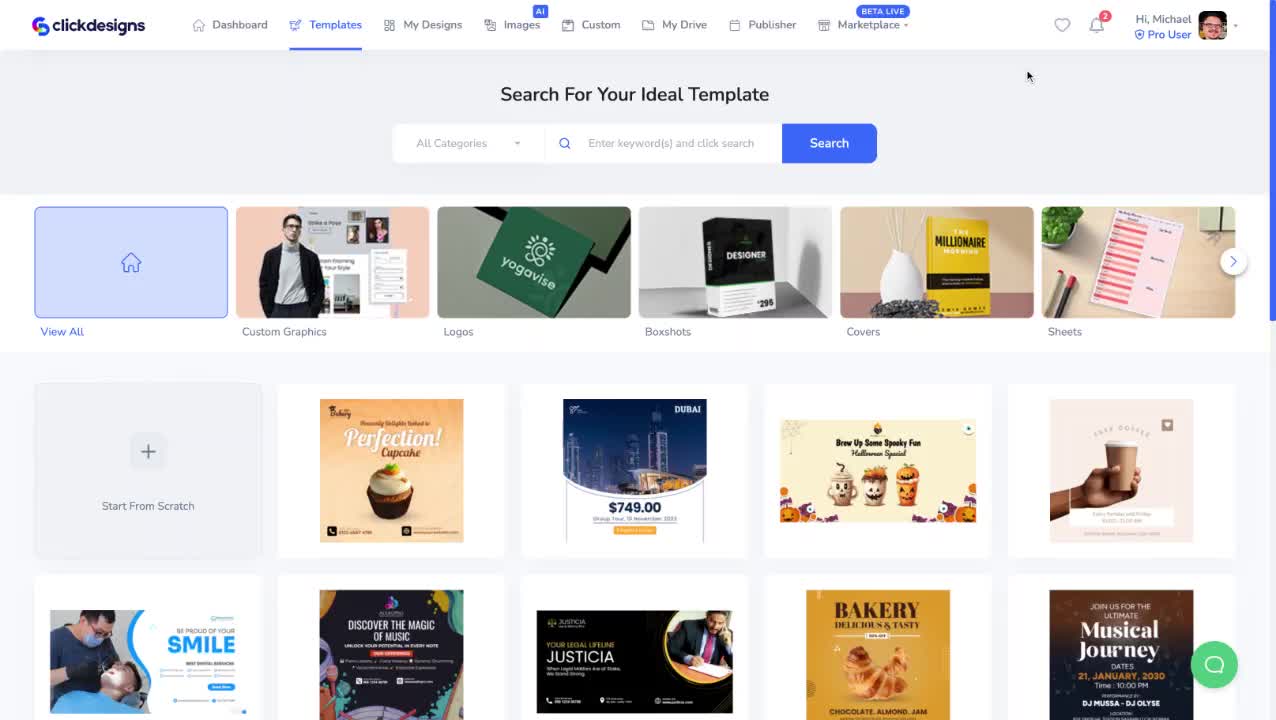Image resolution: width=1276 pixels, height=720 pixels.
Task: Expand the Marketplace menu arrow
Action: [906, 26]
